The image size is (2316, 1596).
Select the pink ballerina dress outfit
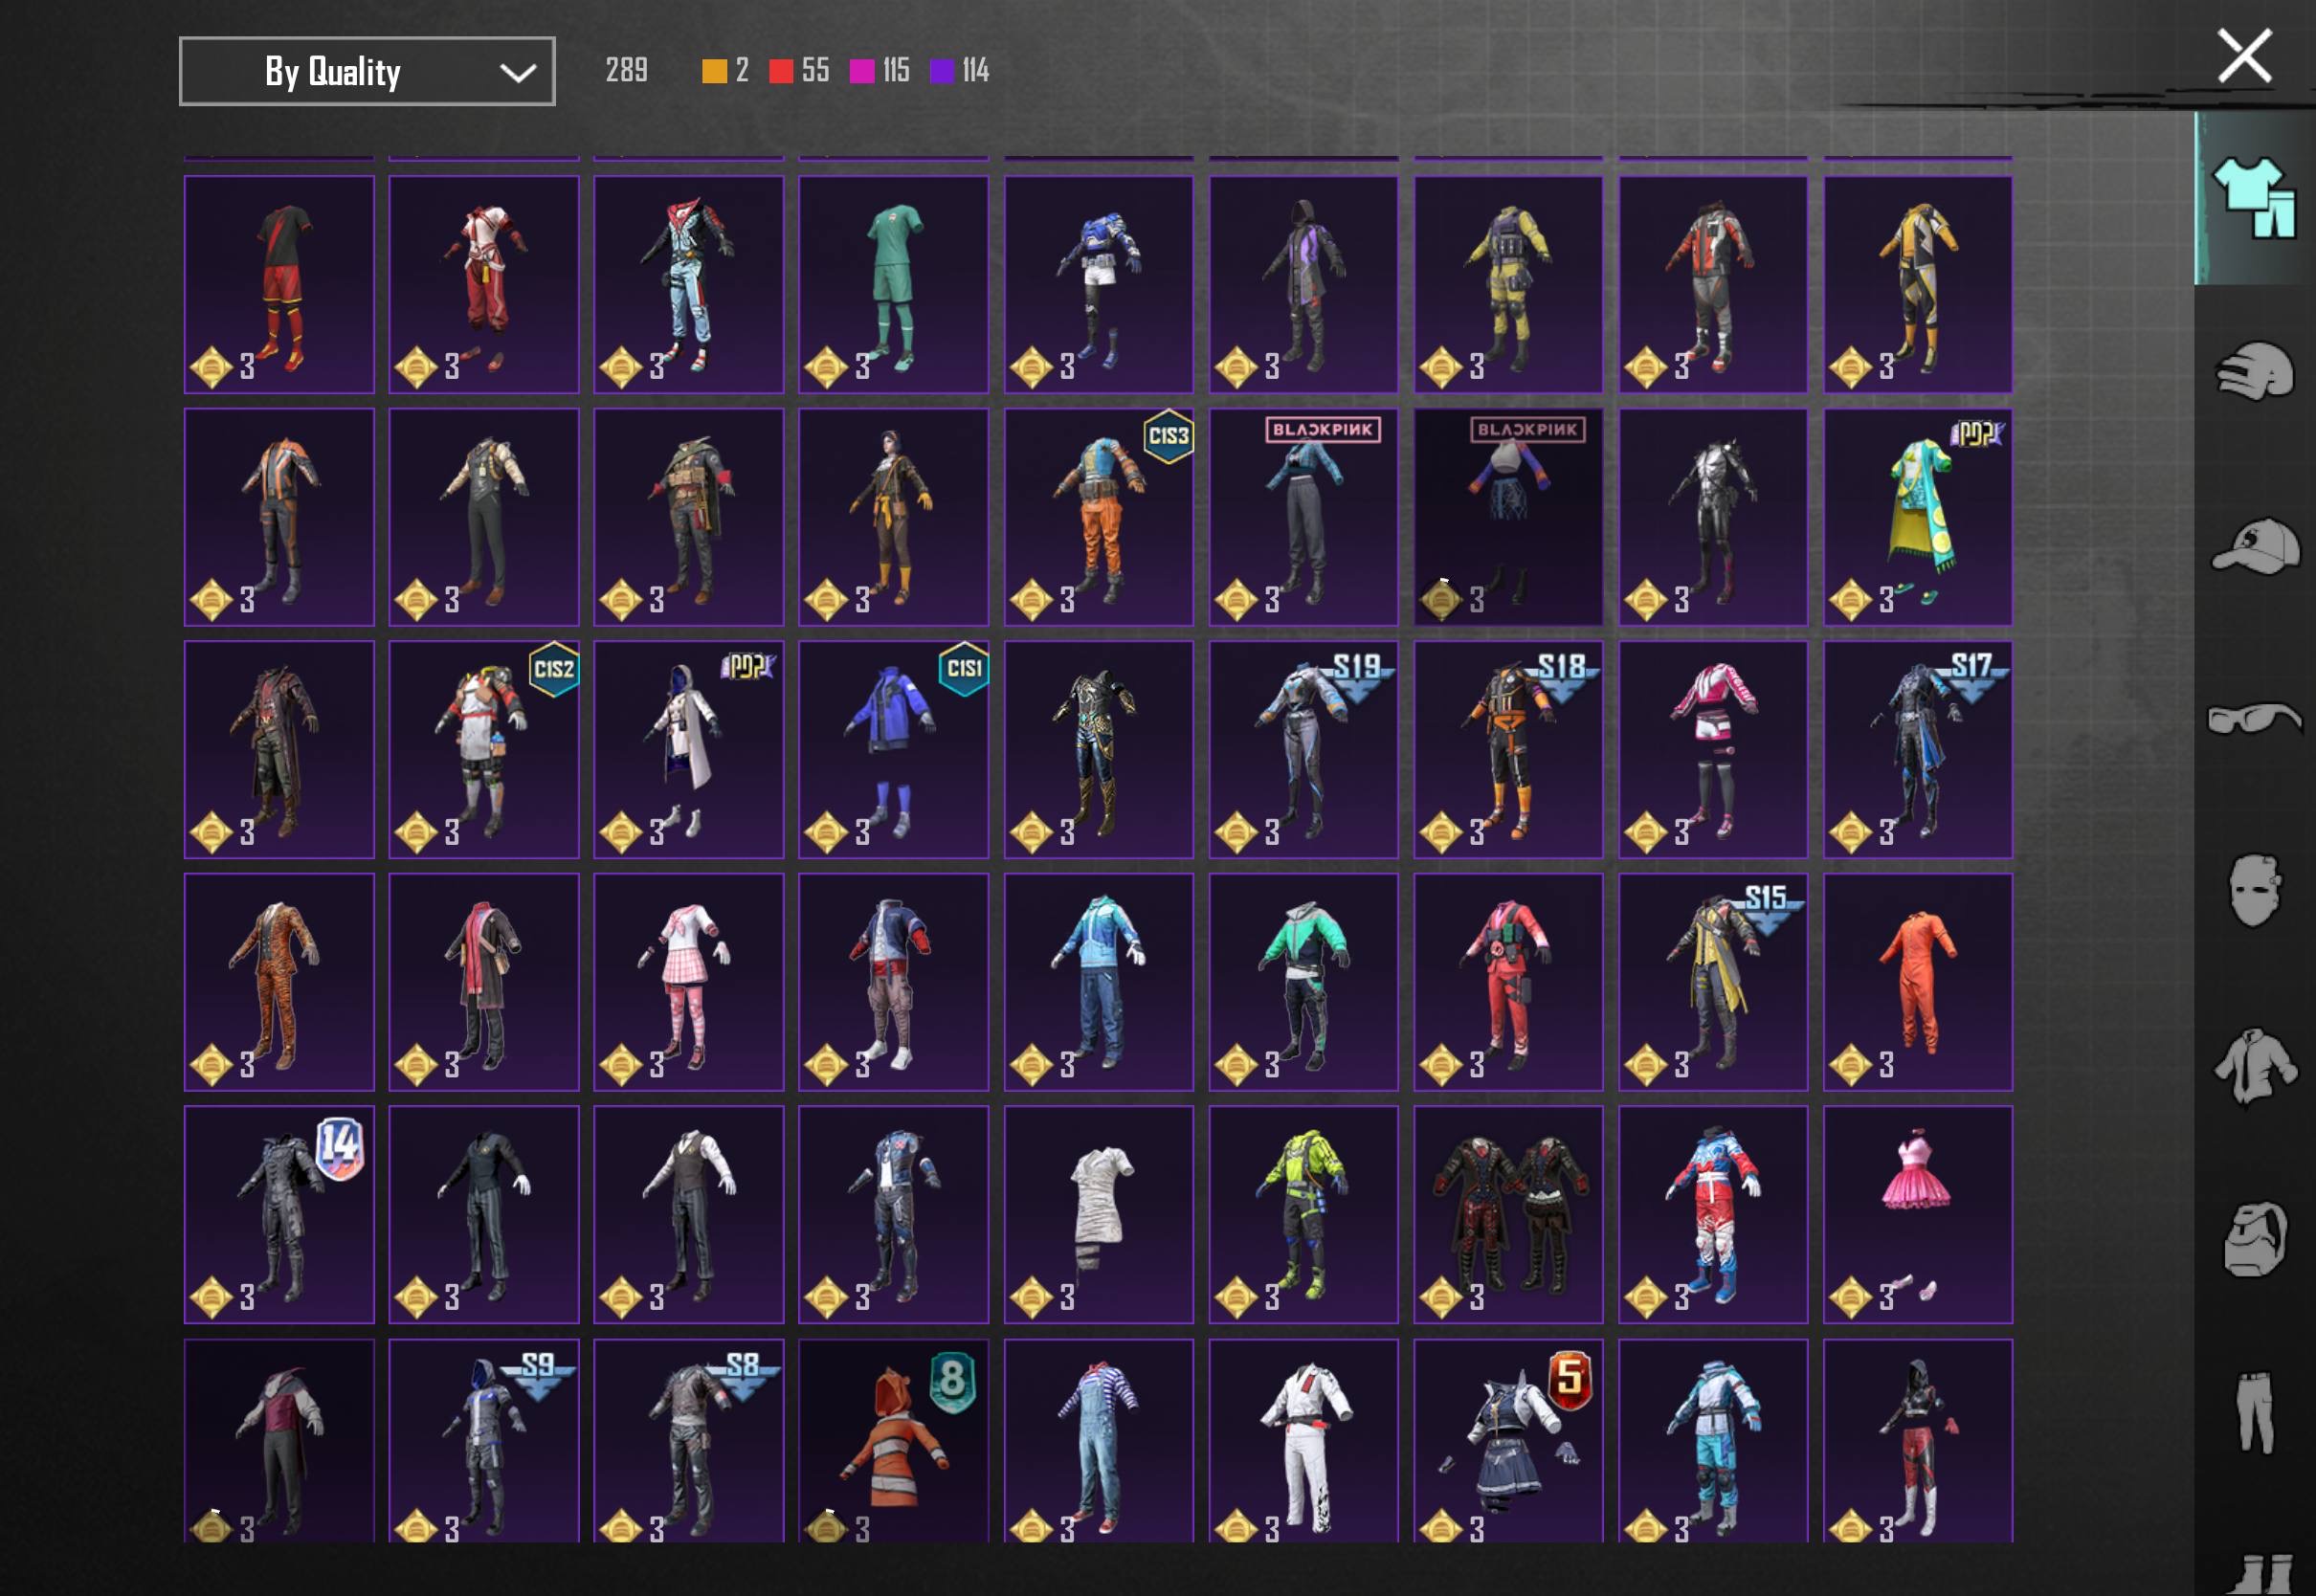click(1917, 1214)
